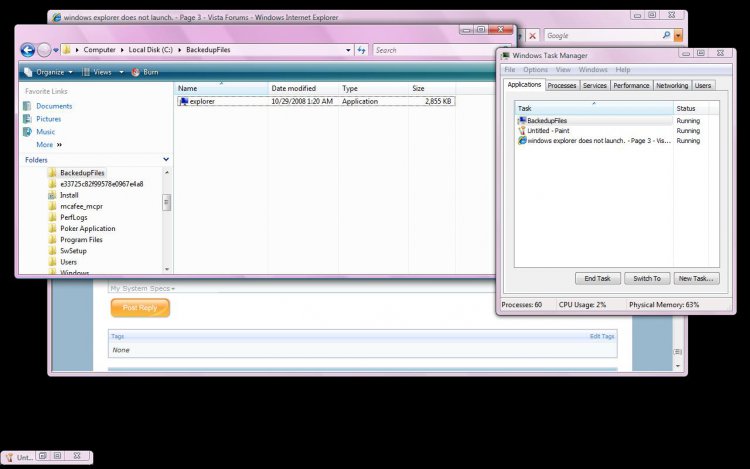The image size is (750, 469).
Task: Click the New Task... button
Action: [x=696, y=279]
